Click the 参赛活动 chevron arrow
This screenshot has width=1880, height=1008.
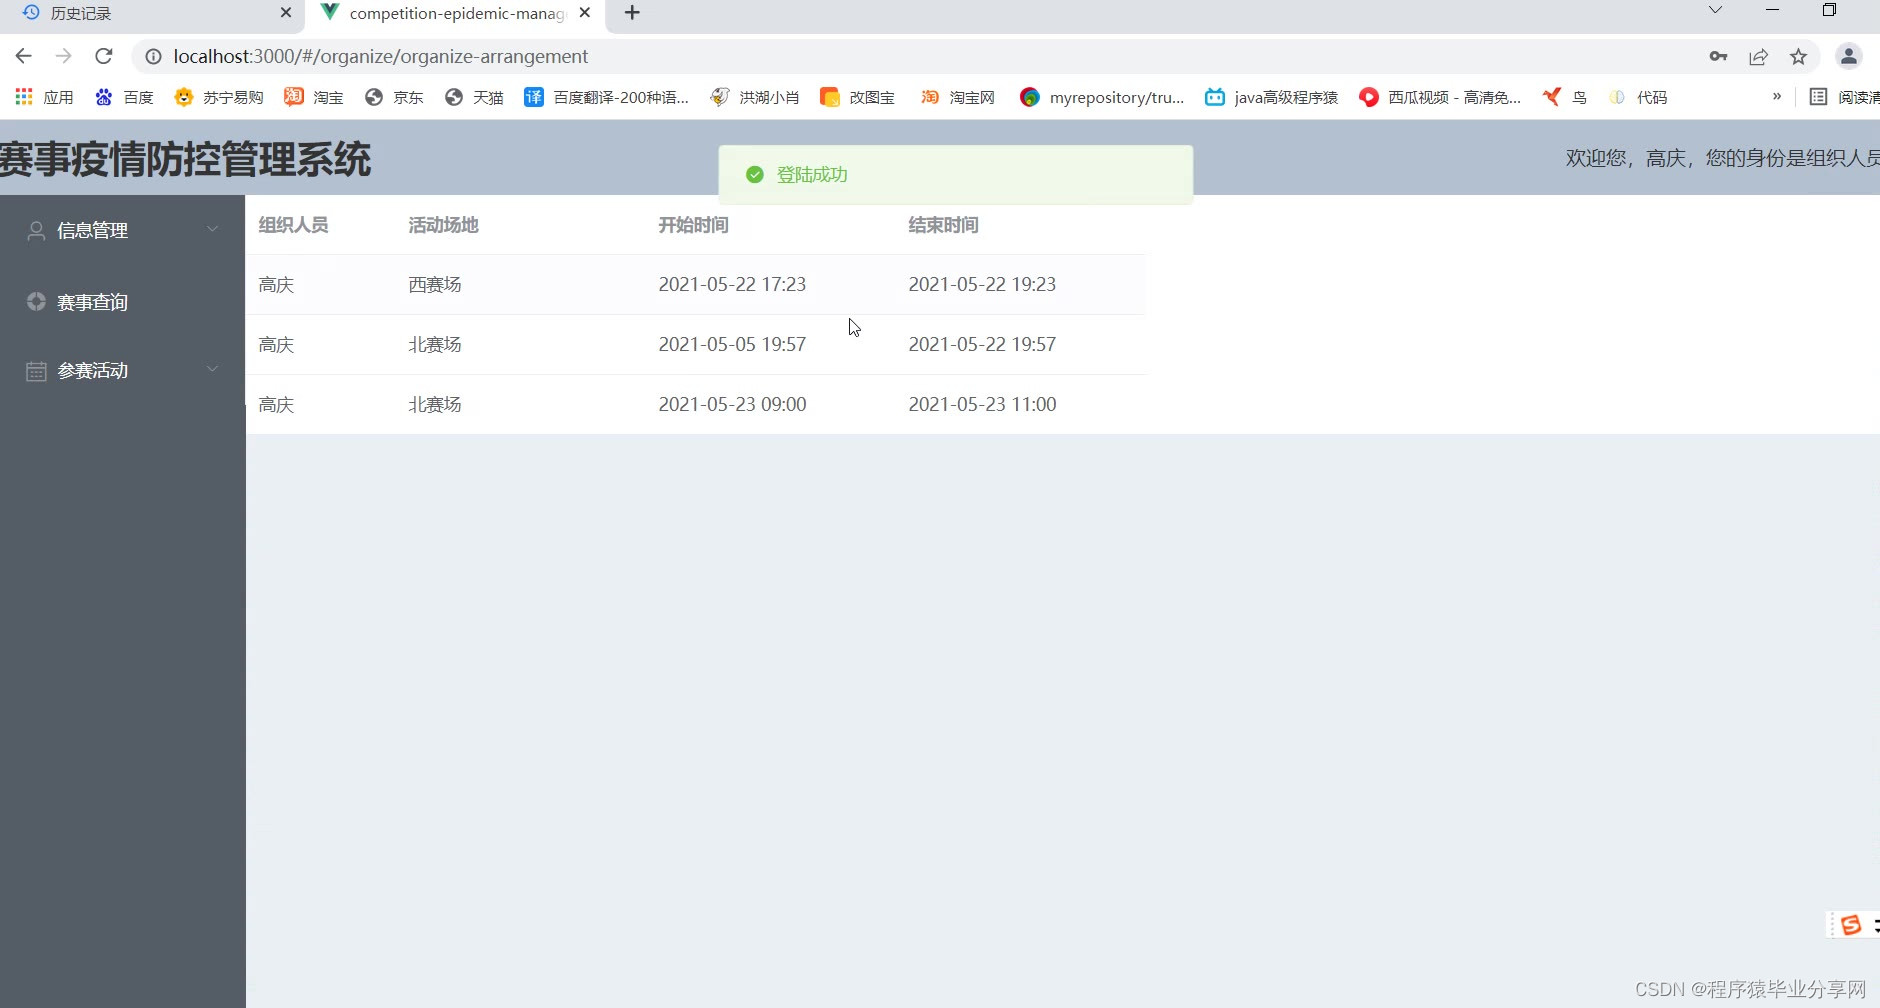pos(212,369)
